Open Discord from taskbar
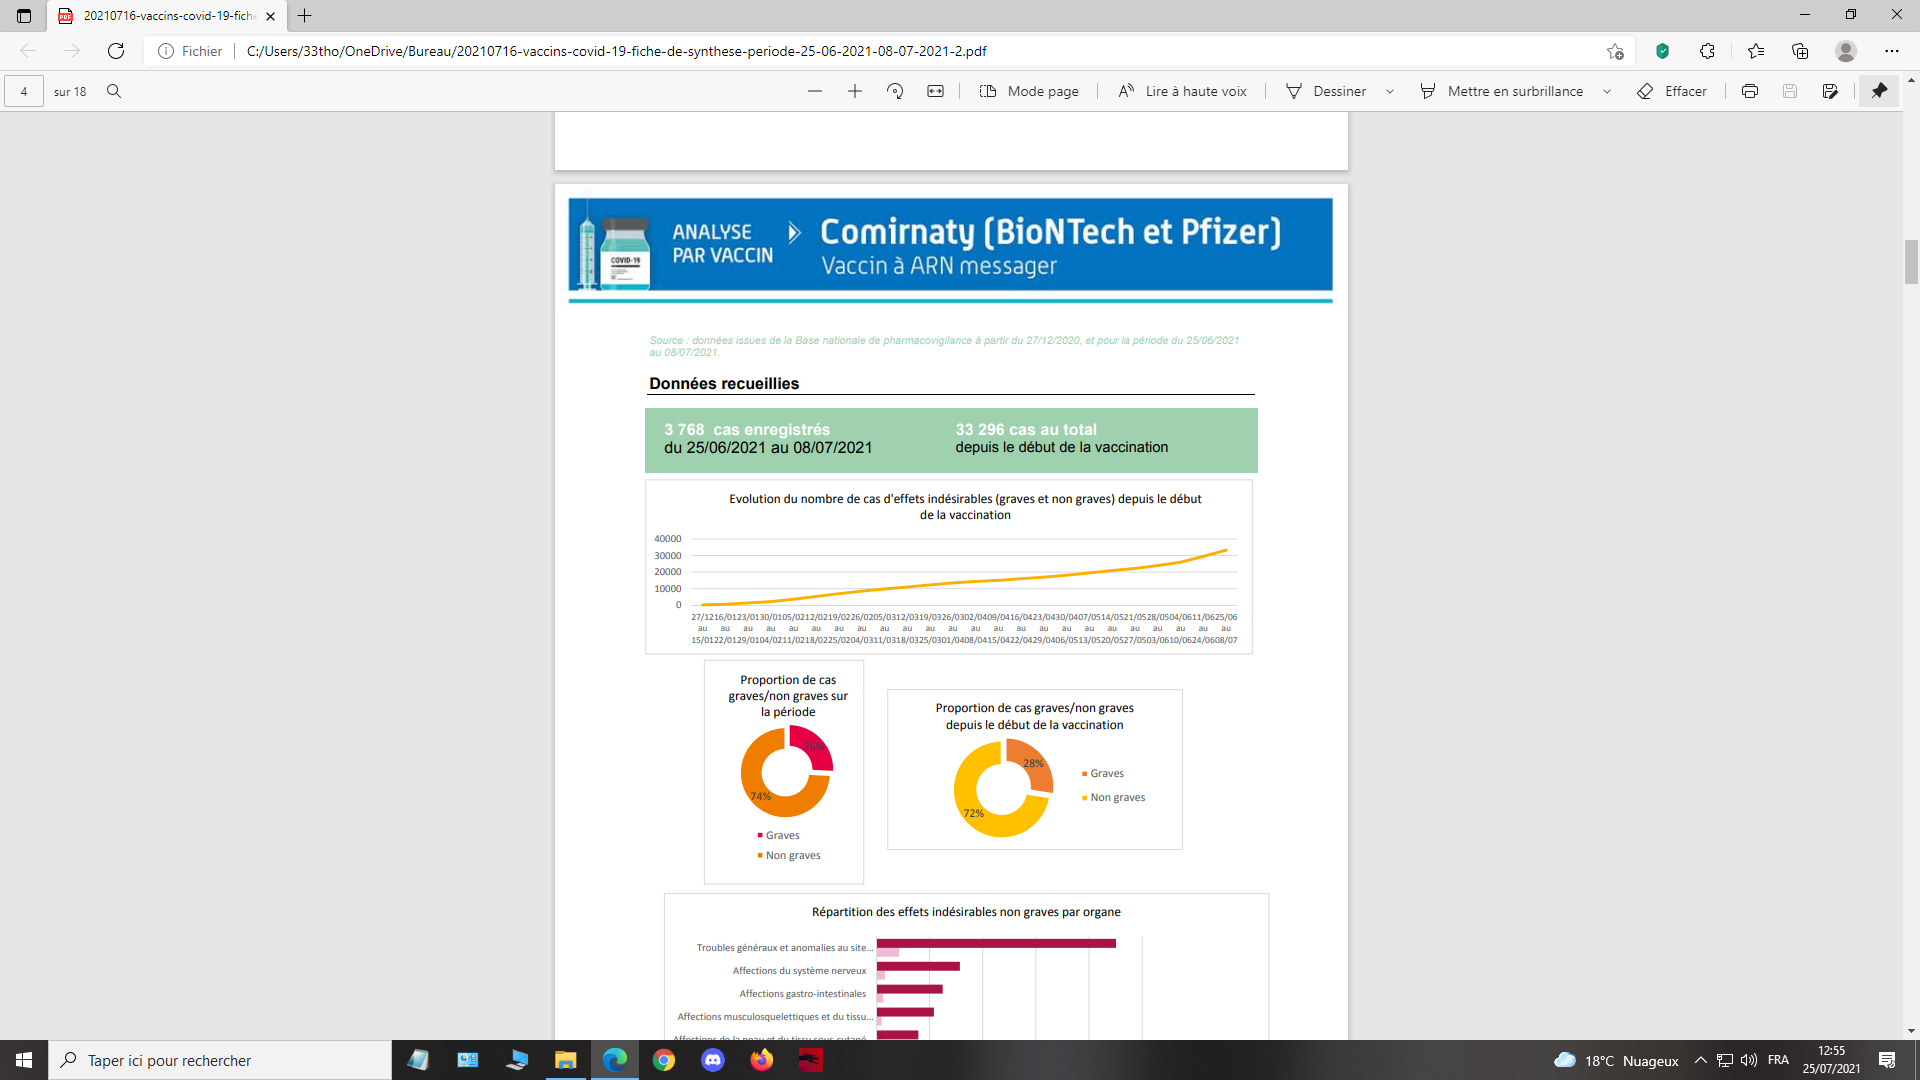This screenshot has height=1080, width=1920. coord(713,1060)
